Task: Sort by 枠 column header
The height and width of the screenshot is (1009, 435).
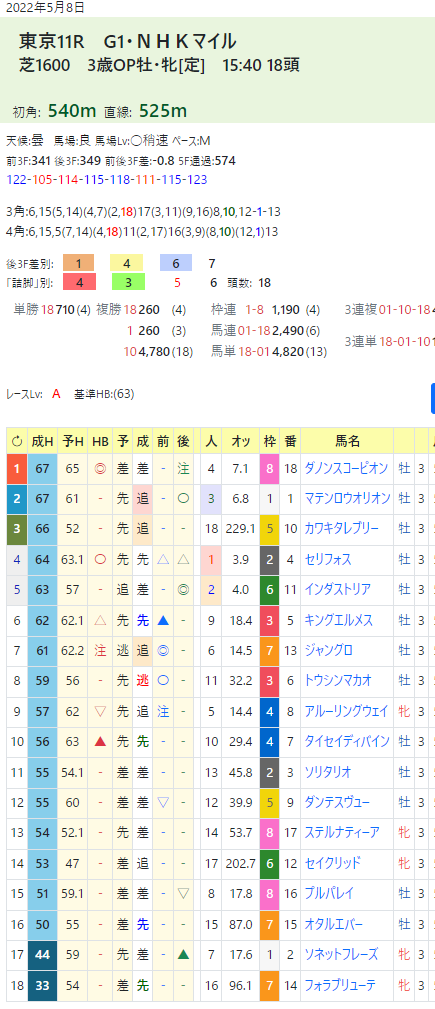Action: [270, 441]
